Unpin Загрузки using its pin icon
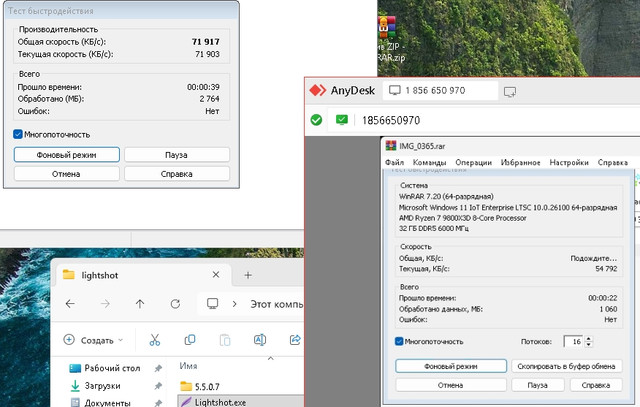 click(x=158, y=386)
